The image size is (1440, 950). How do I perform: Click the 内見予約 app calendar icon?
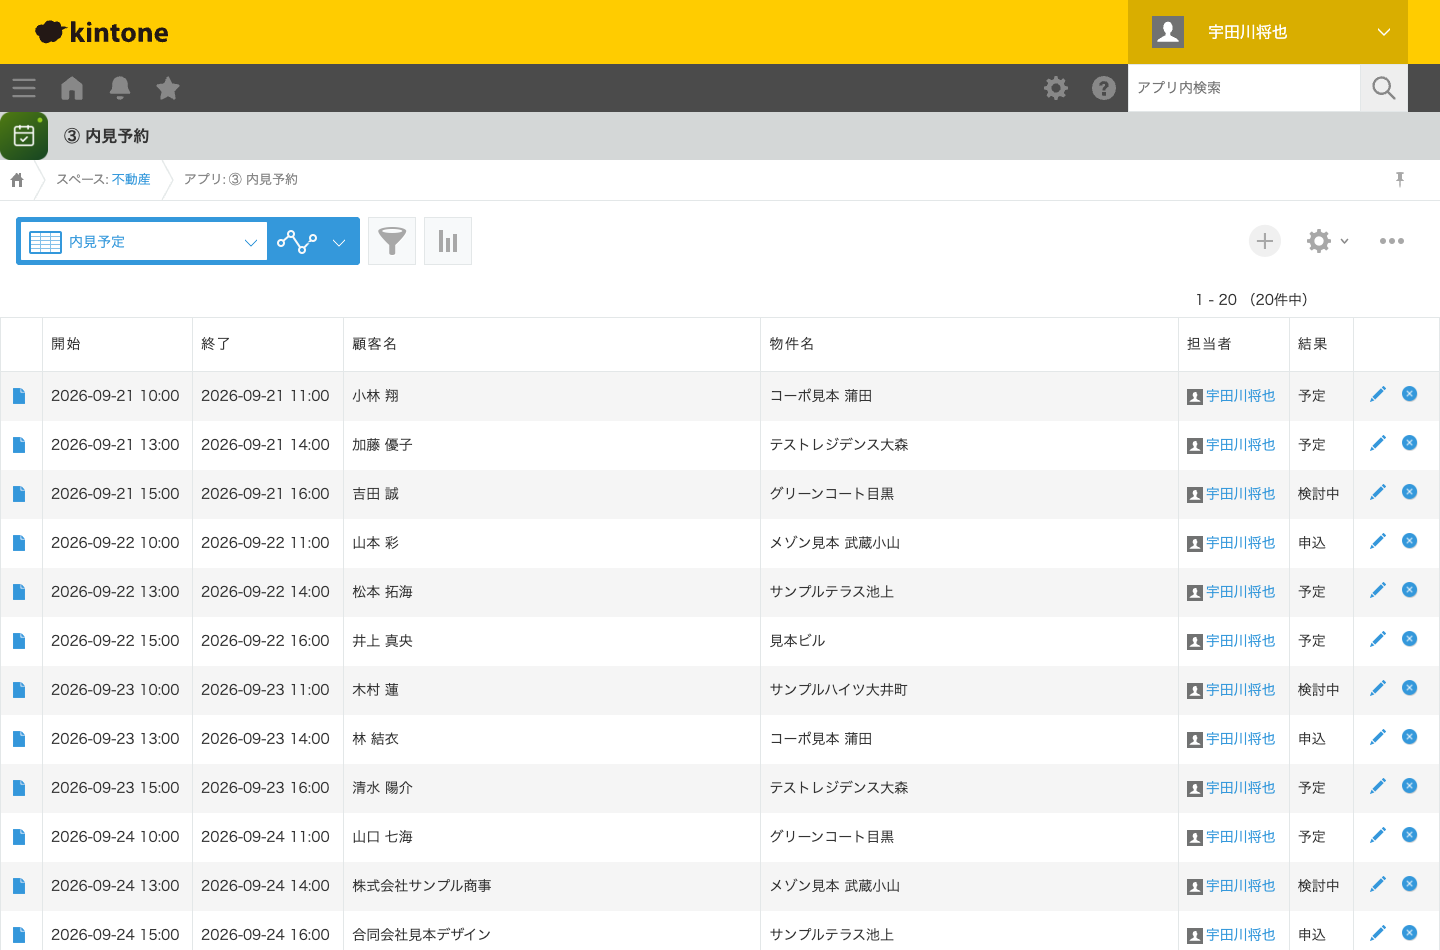24,136
